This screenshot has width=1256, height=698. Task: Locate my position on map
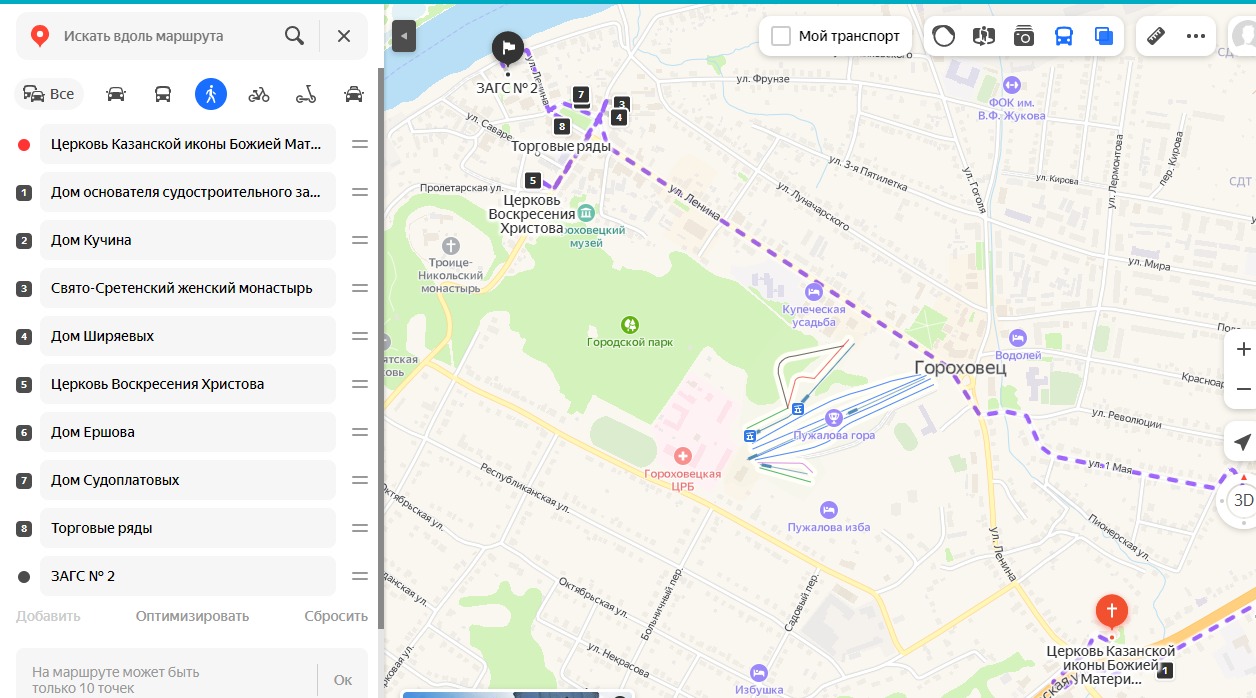(1242, 442)
